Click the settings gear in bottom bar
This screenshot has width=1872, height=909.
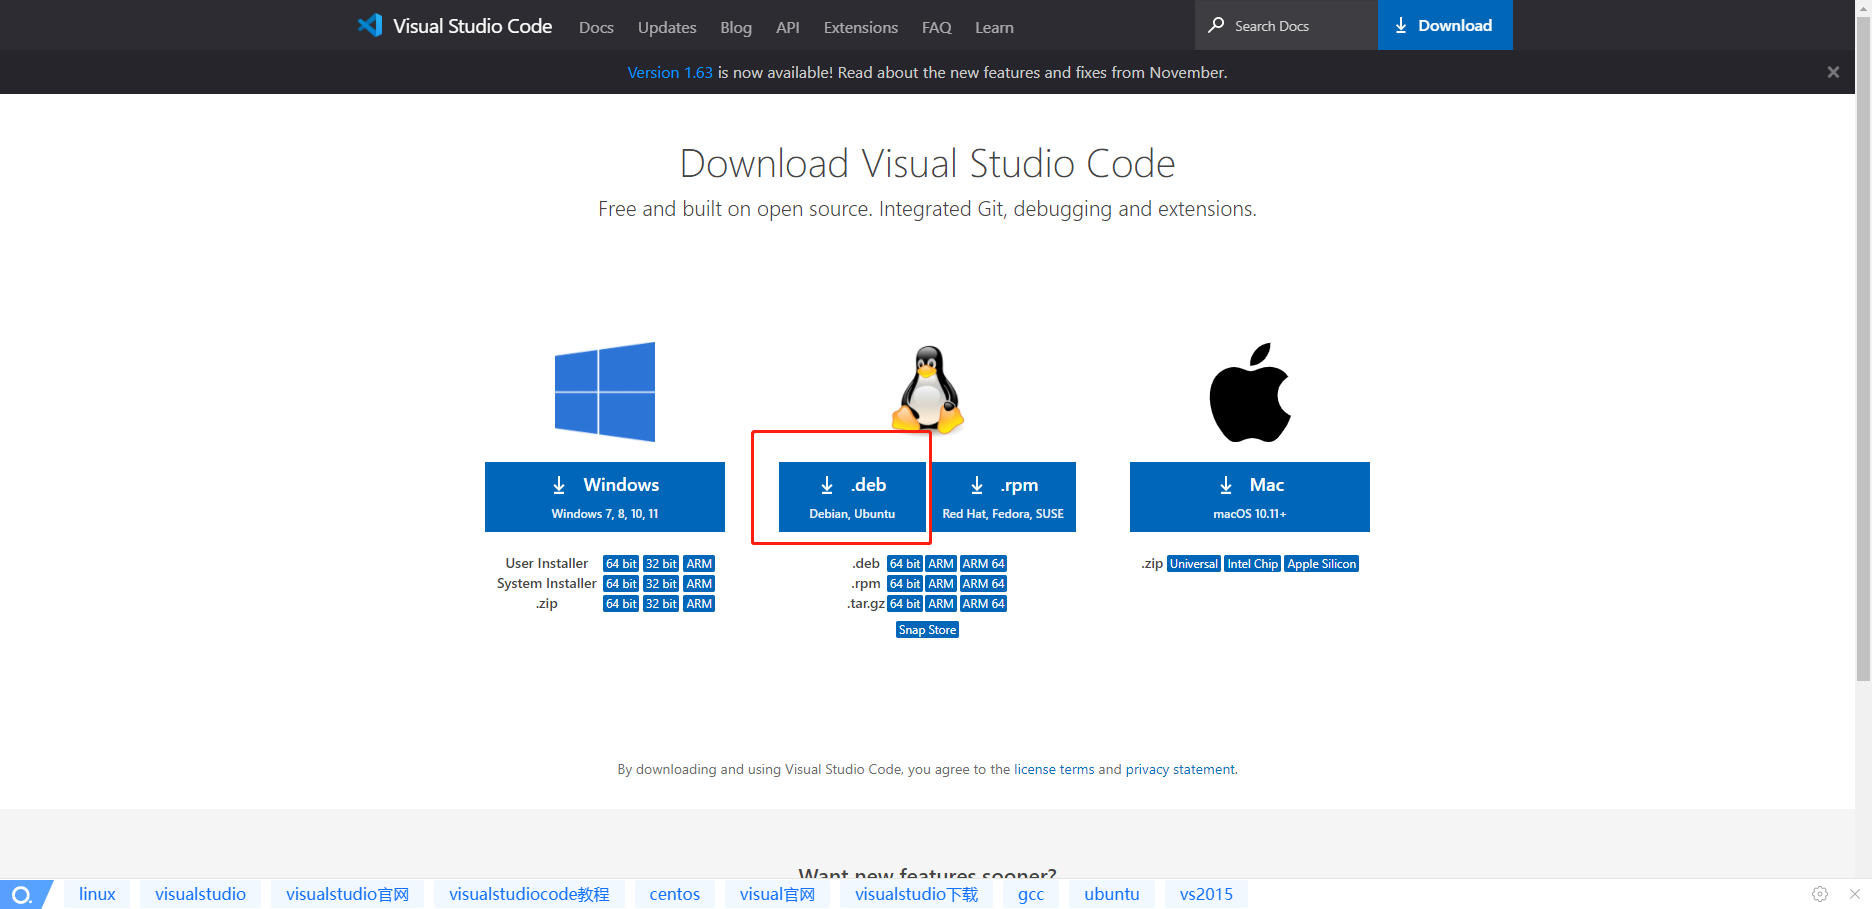1820,894
